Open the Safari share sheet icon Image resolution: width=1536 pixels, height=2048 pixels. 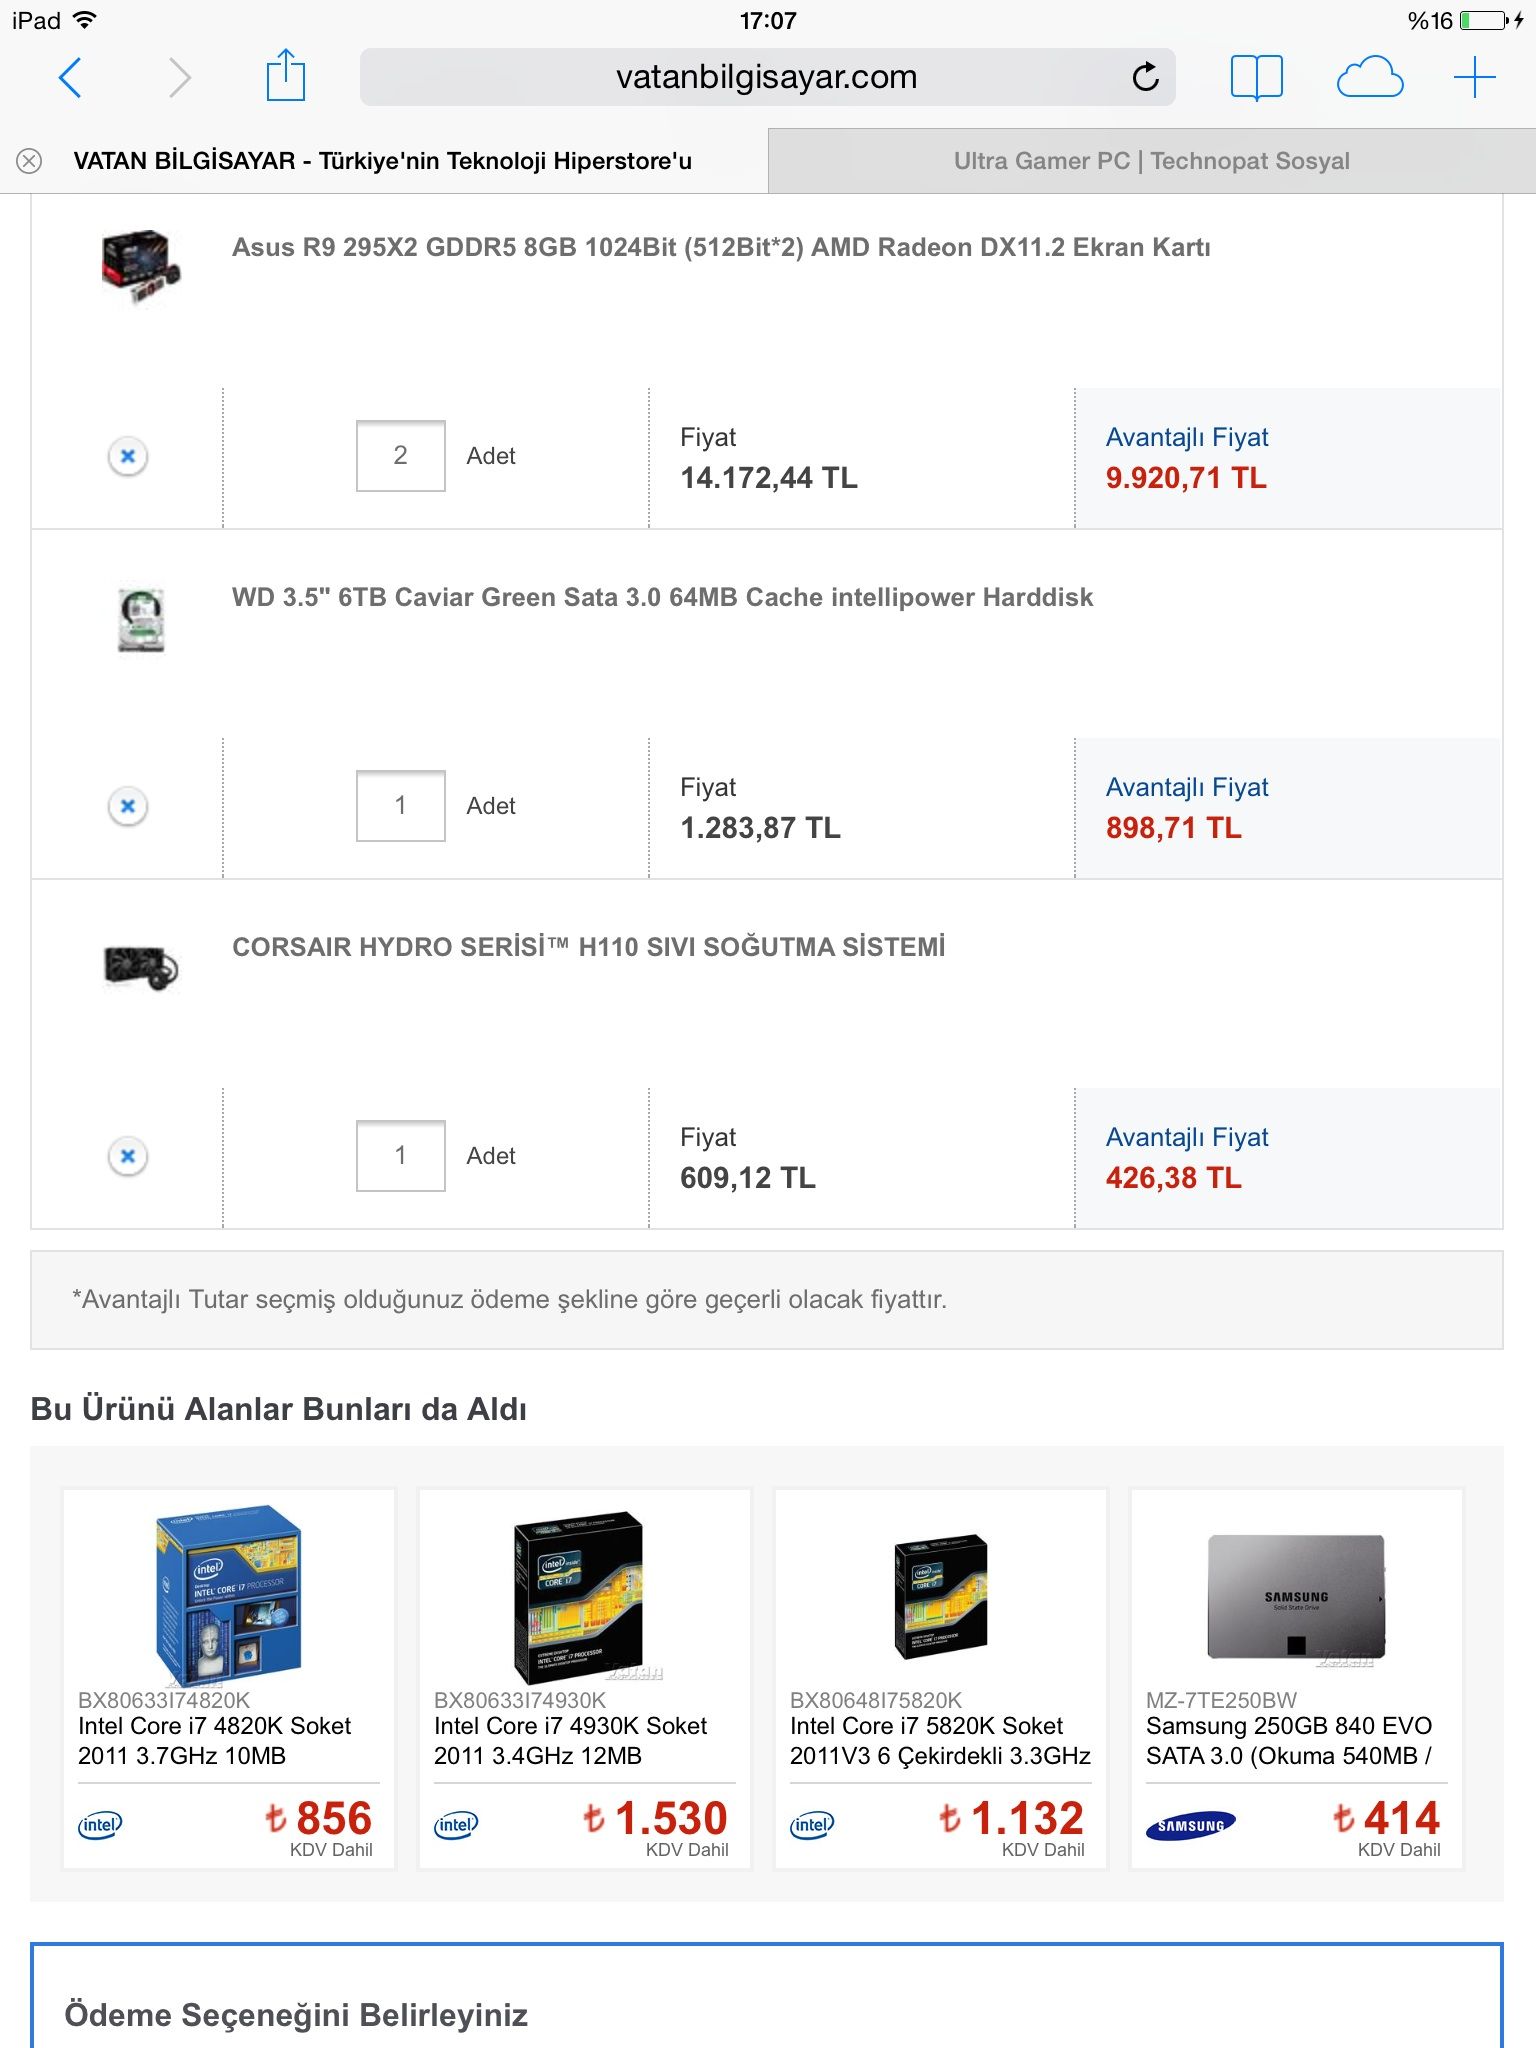pos(285,76)
